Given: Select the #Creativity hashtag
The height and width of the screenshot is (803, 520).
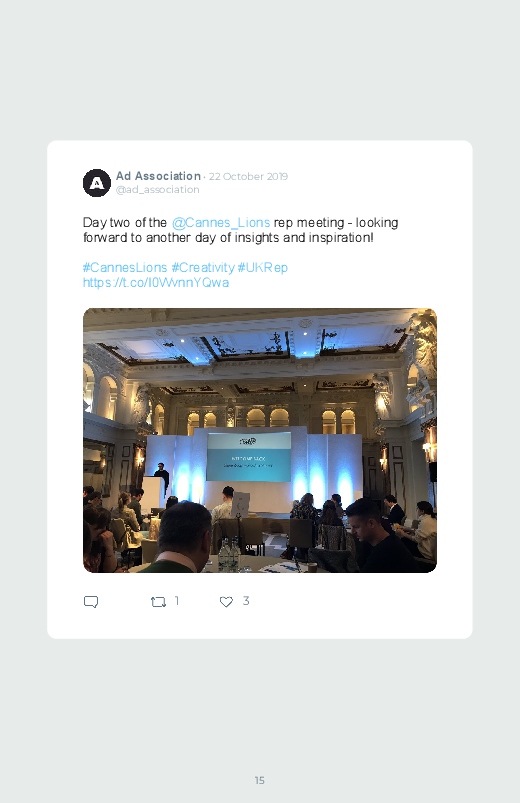Looking at the screenshot, I should pyautogui.click(x=203, y=267).
